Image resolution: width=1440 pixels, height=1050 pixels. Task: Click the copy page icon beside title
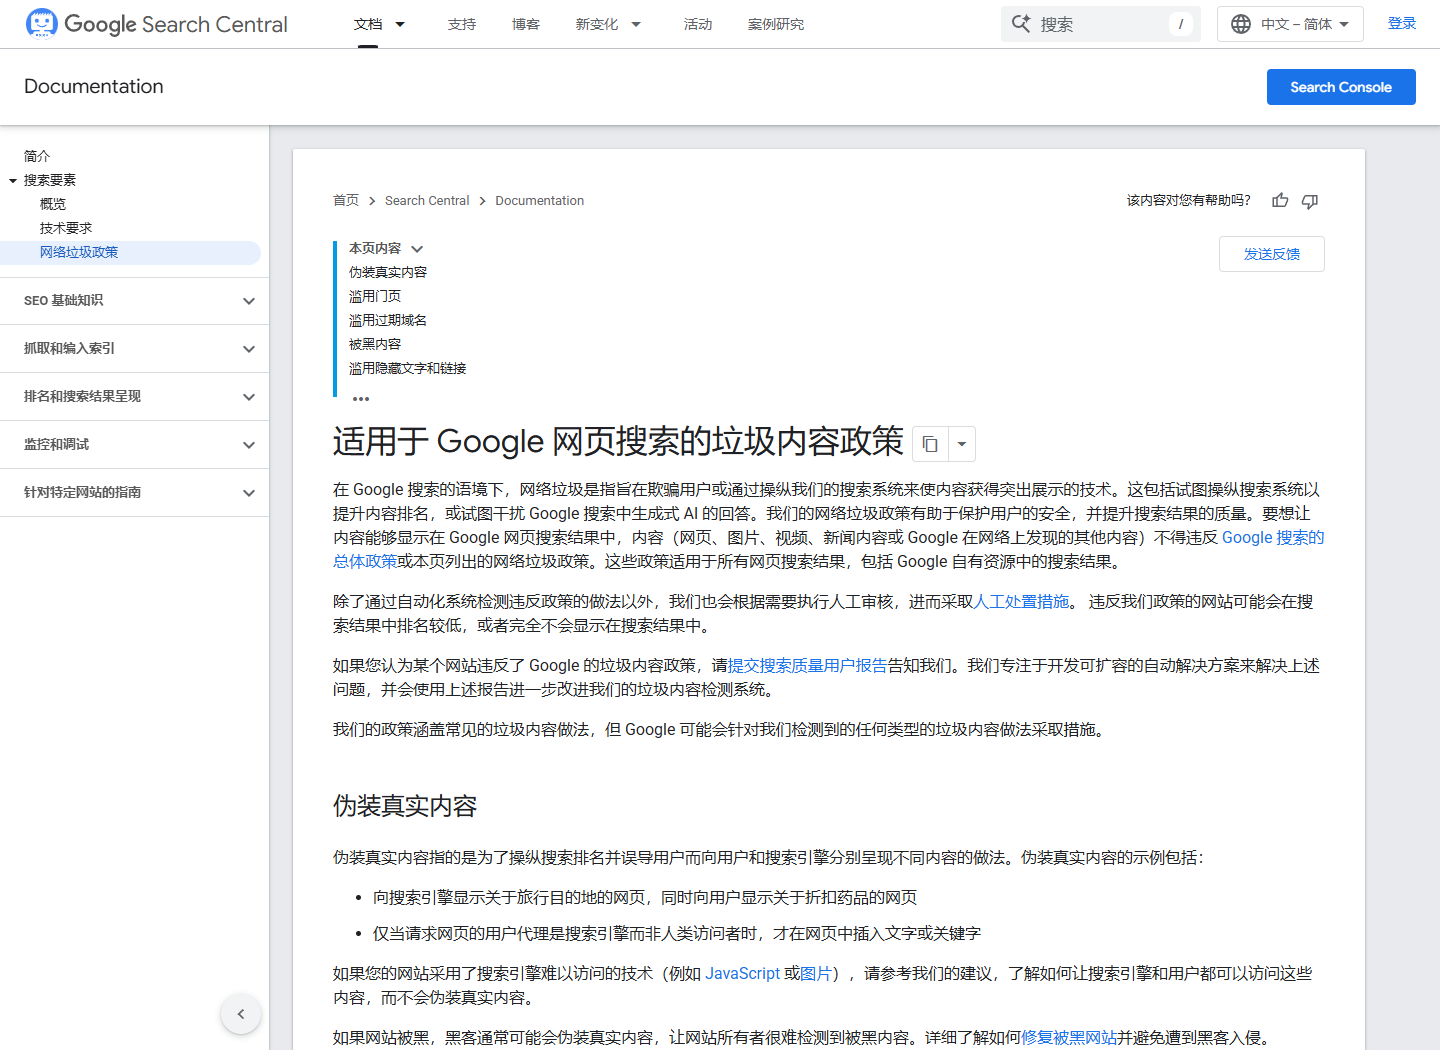pyautogui.click(x=930, y=444)
